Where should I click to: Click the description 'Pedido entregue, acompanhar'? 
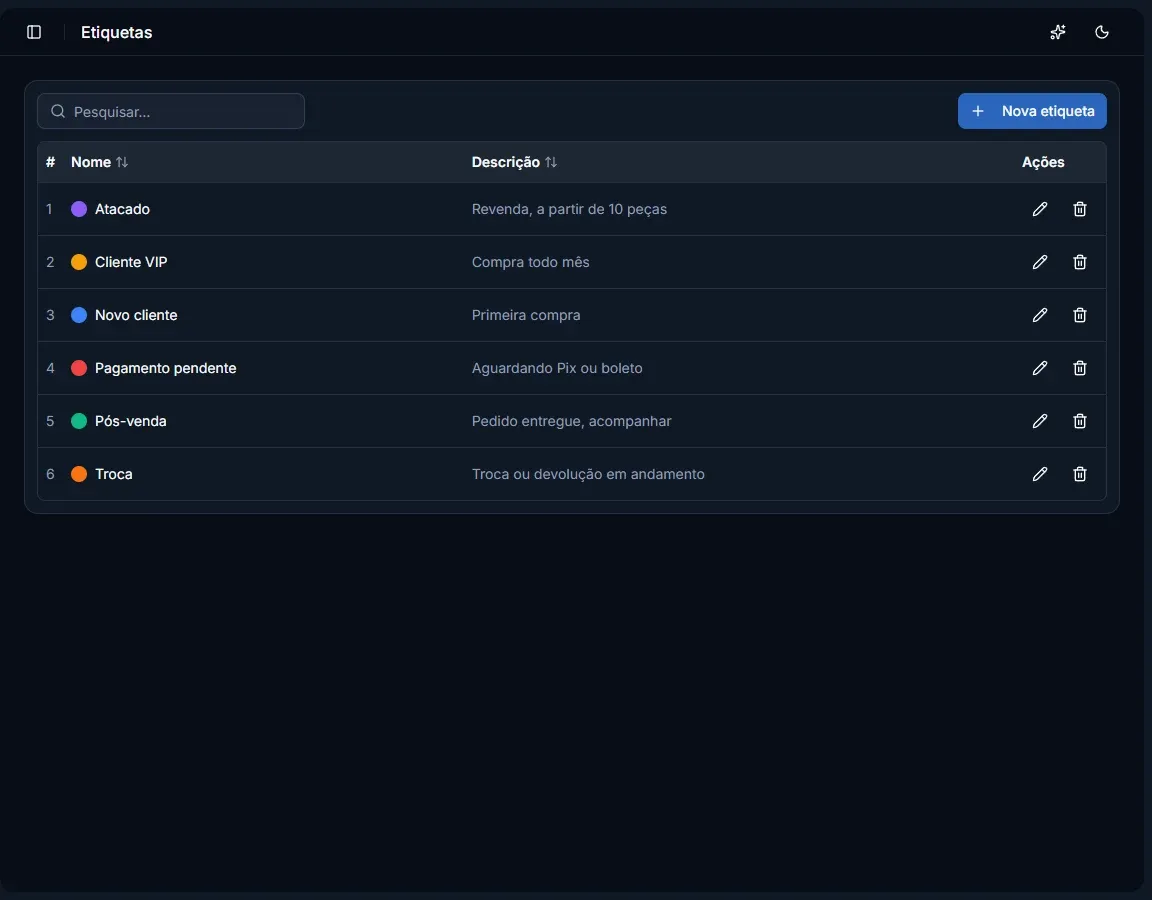pyautogui.click(x=572, y=421)
